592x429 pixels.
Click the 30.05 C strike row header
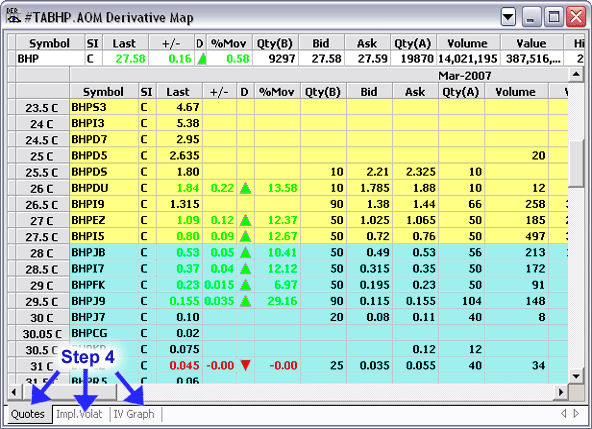(x=42, y=334)
